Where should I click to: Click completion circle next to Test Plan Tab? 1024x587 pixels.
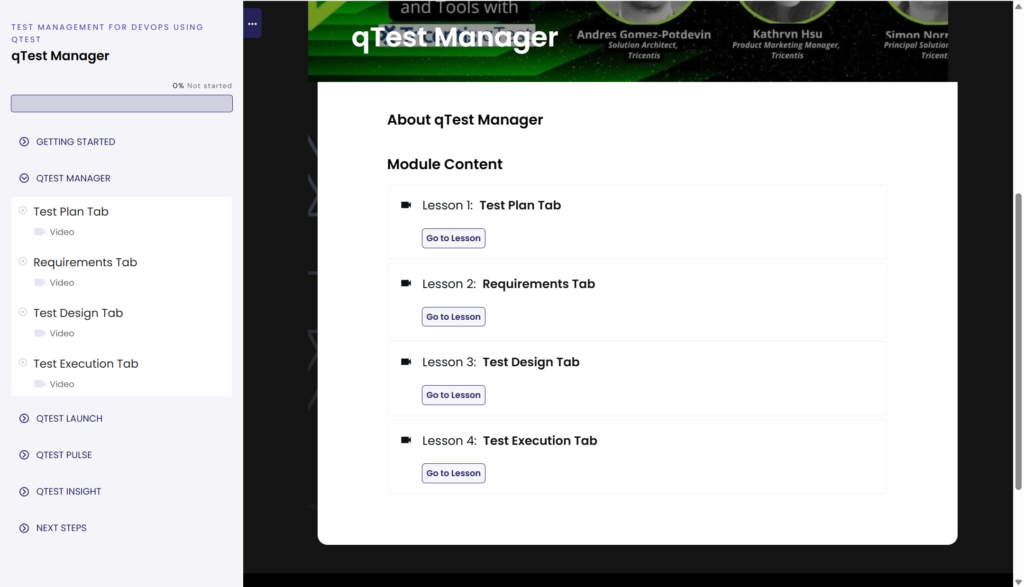coord(23,211)
